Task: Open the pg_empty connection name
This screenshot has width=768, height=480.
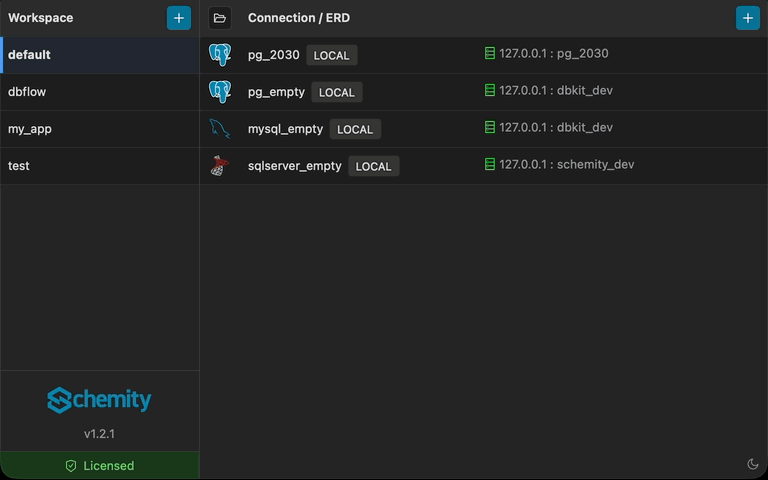Action: click(276, 92)
